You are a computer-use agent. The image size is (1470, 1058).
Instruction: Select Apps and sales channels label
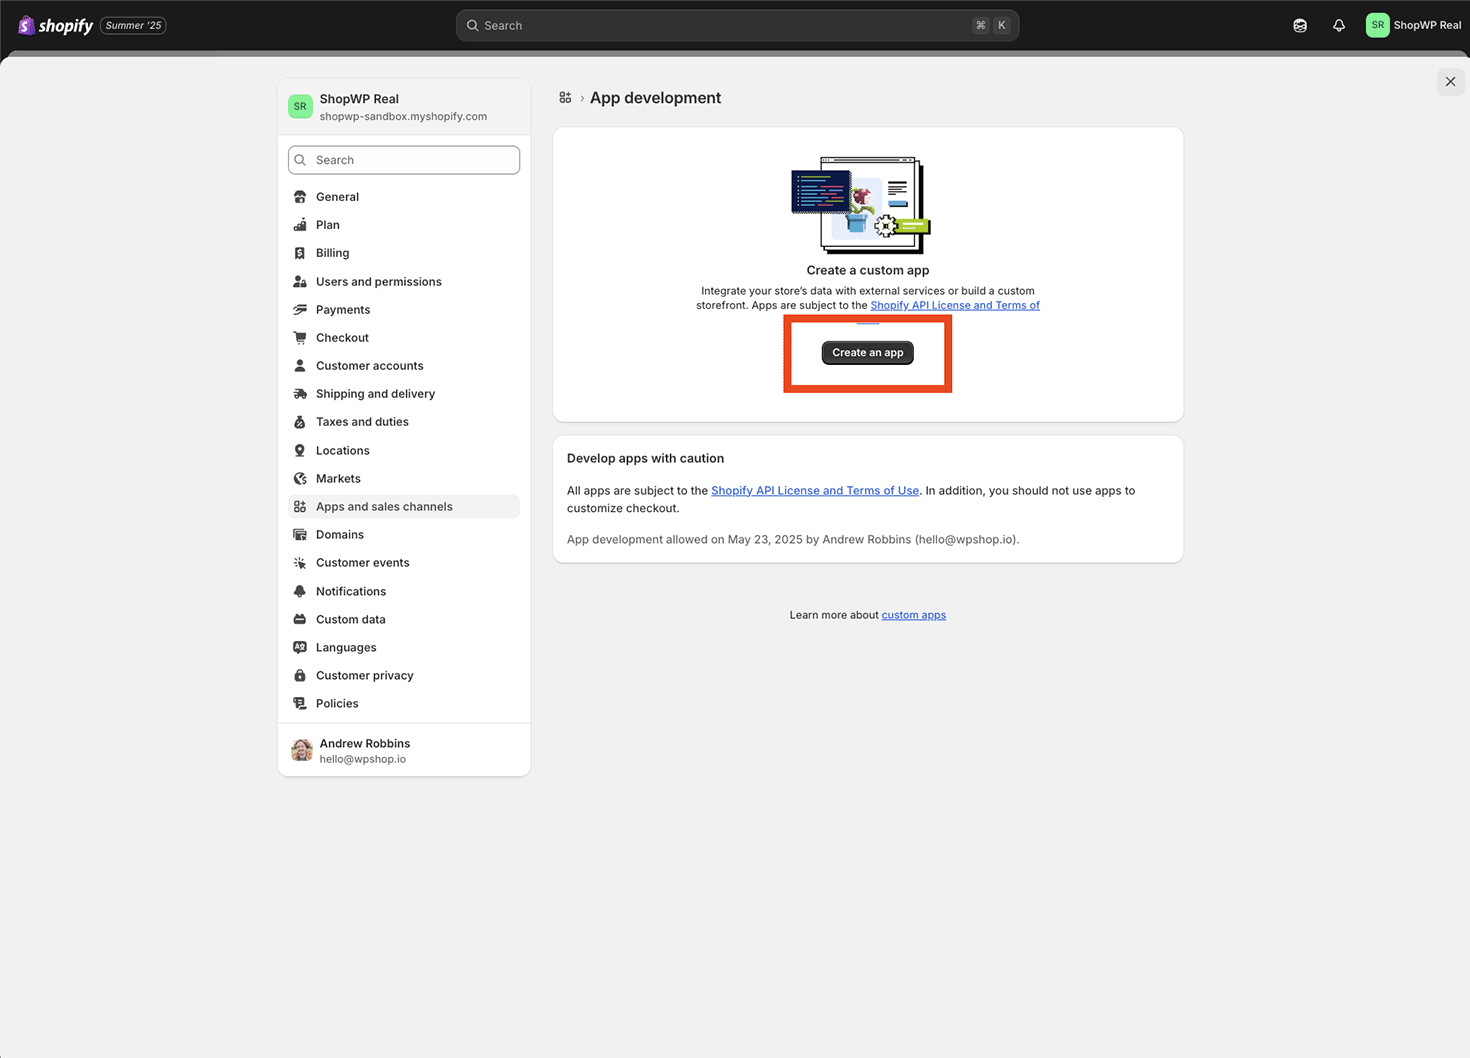pos(384,507)
